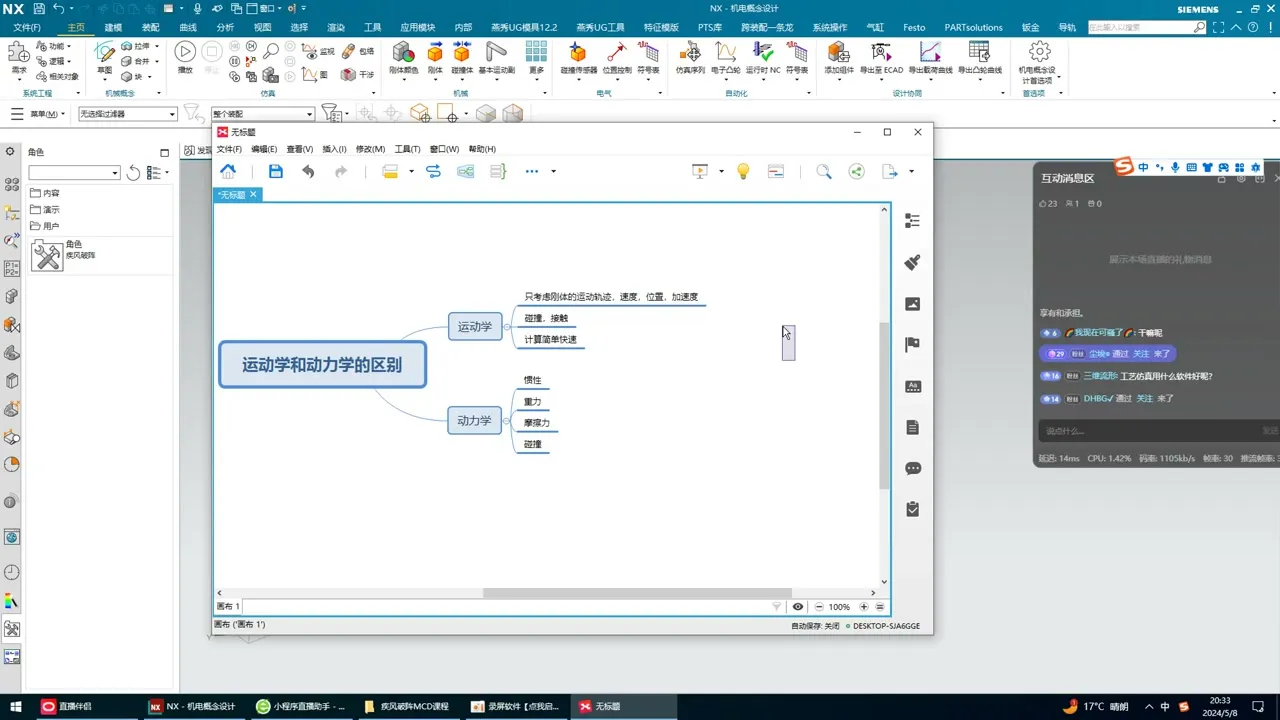Collapse the 动力学 branch node toggle
The height and width of the screenshot is (720, 1280).
click(507, 421)
